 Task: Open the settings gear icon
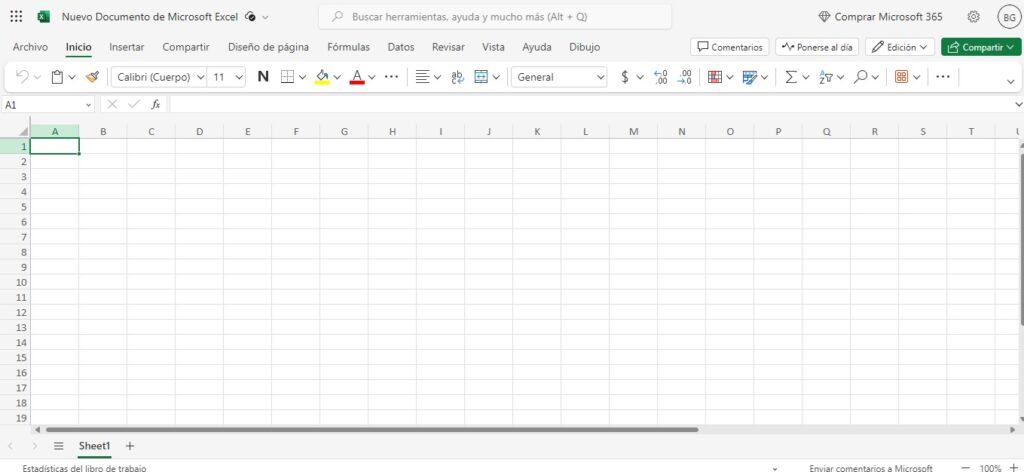(973, 17)
